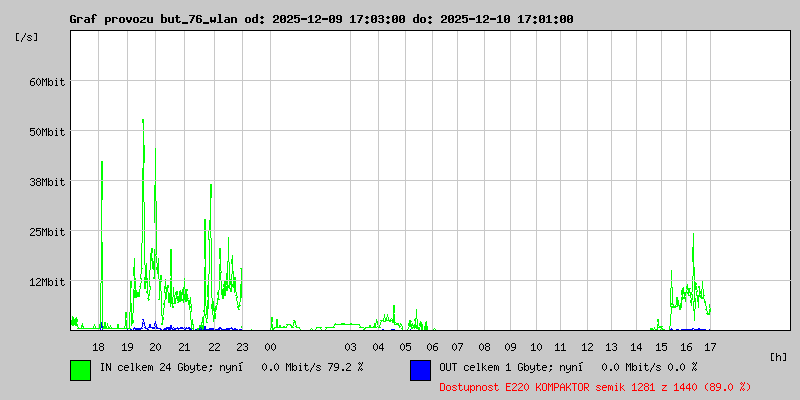Click the hour 03 x-axis label

coord(350,347)
